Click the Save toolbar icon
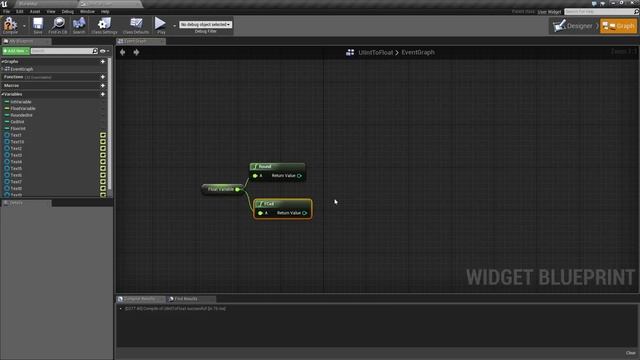Screen dimensions: 640x360 click(38, 25)
